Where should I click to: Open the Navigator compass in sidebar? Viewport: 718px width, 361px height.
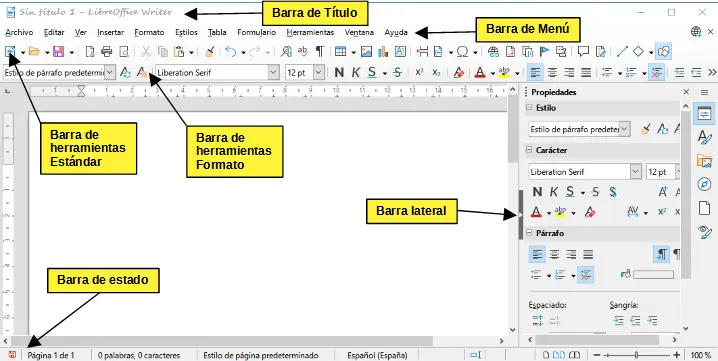coord(704,184)
